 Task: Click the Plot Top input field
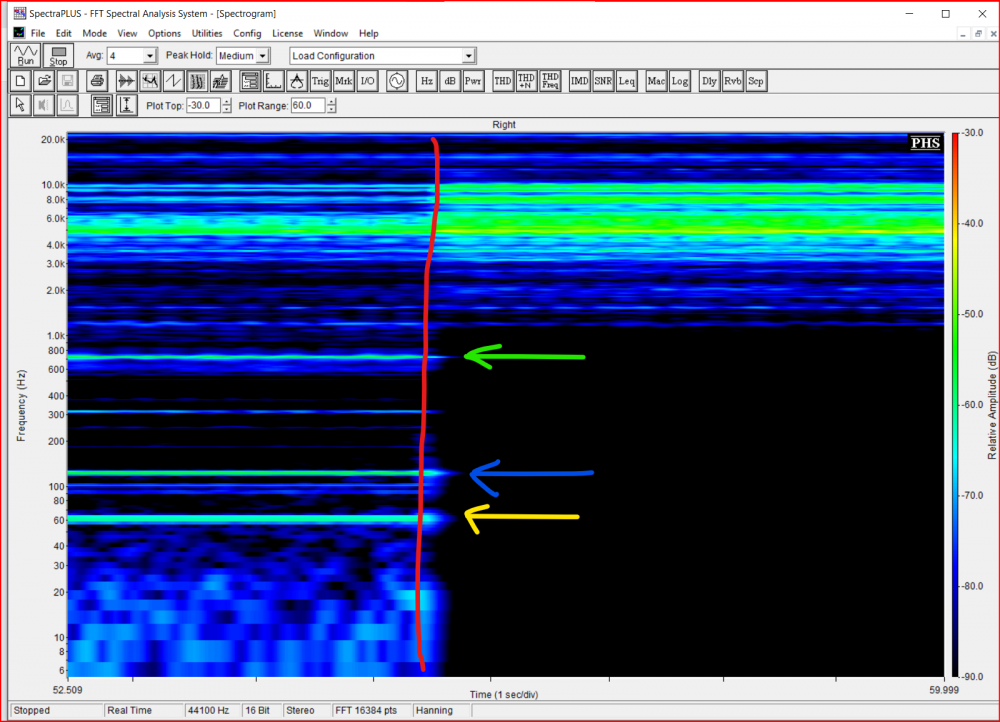pyautogui.click(x=203, y=106)
